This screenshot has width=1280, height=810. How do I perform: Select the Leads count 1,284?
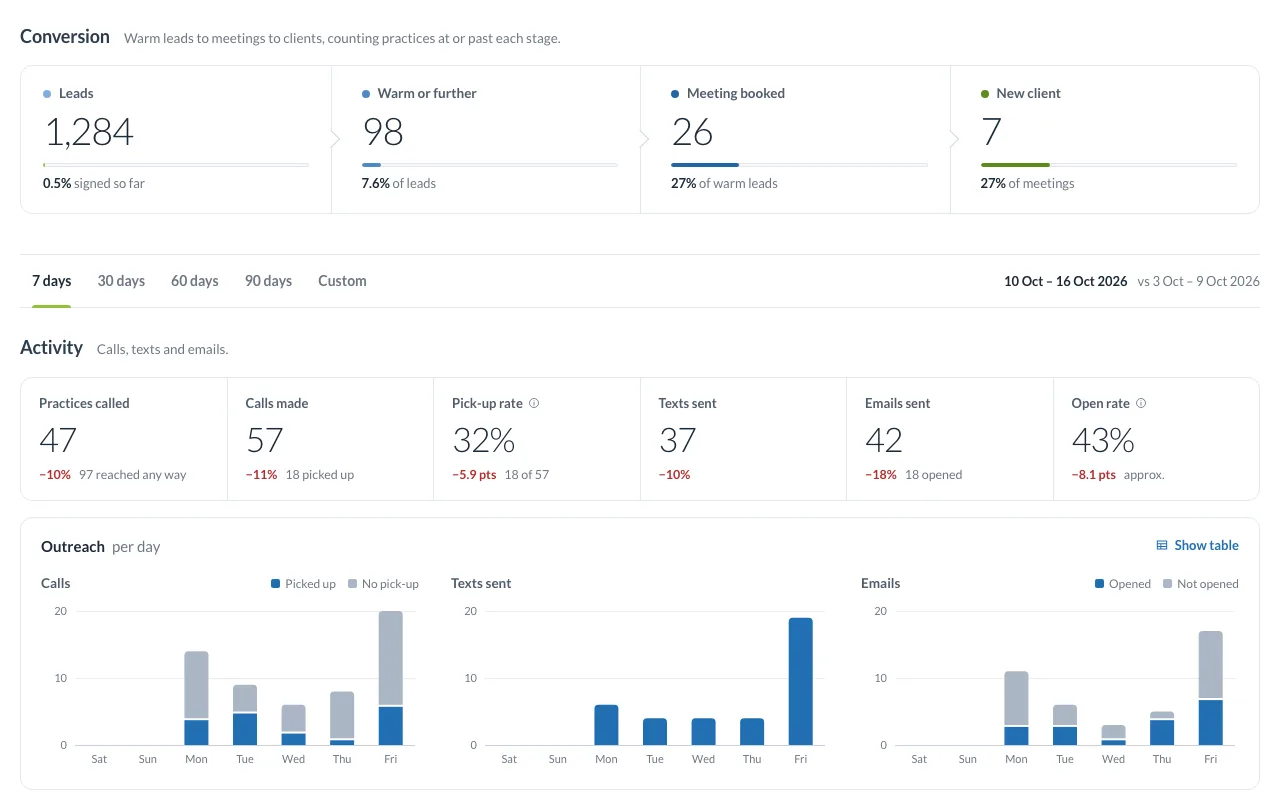[x=88, y=132]
